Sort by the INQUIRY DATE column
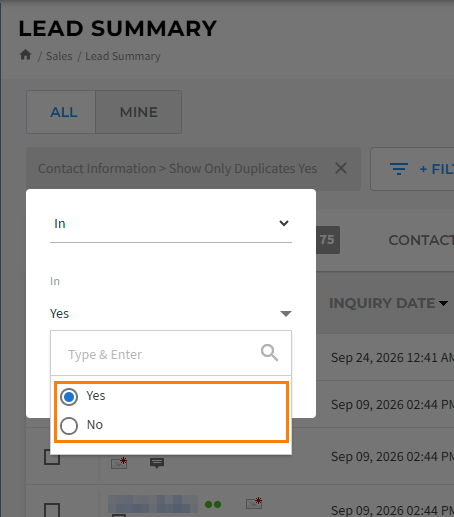 pos(388,303)
